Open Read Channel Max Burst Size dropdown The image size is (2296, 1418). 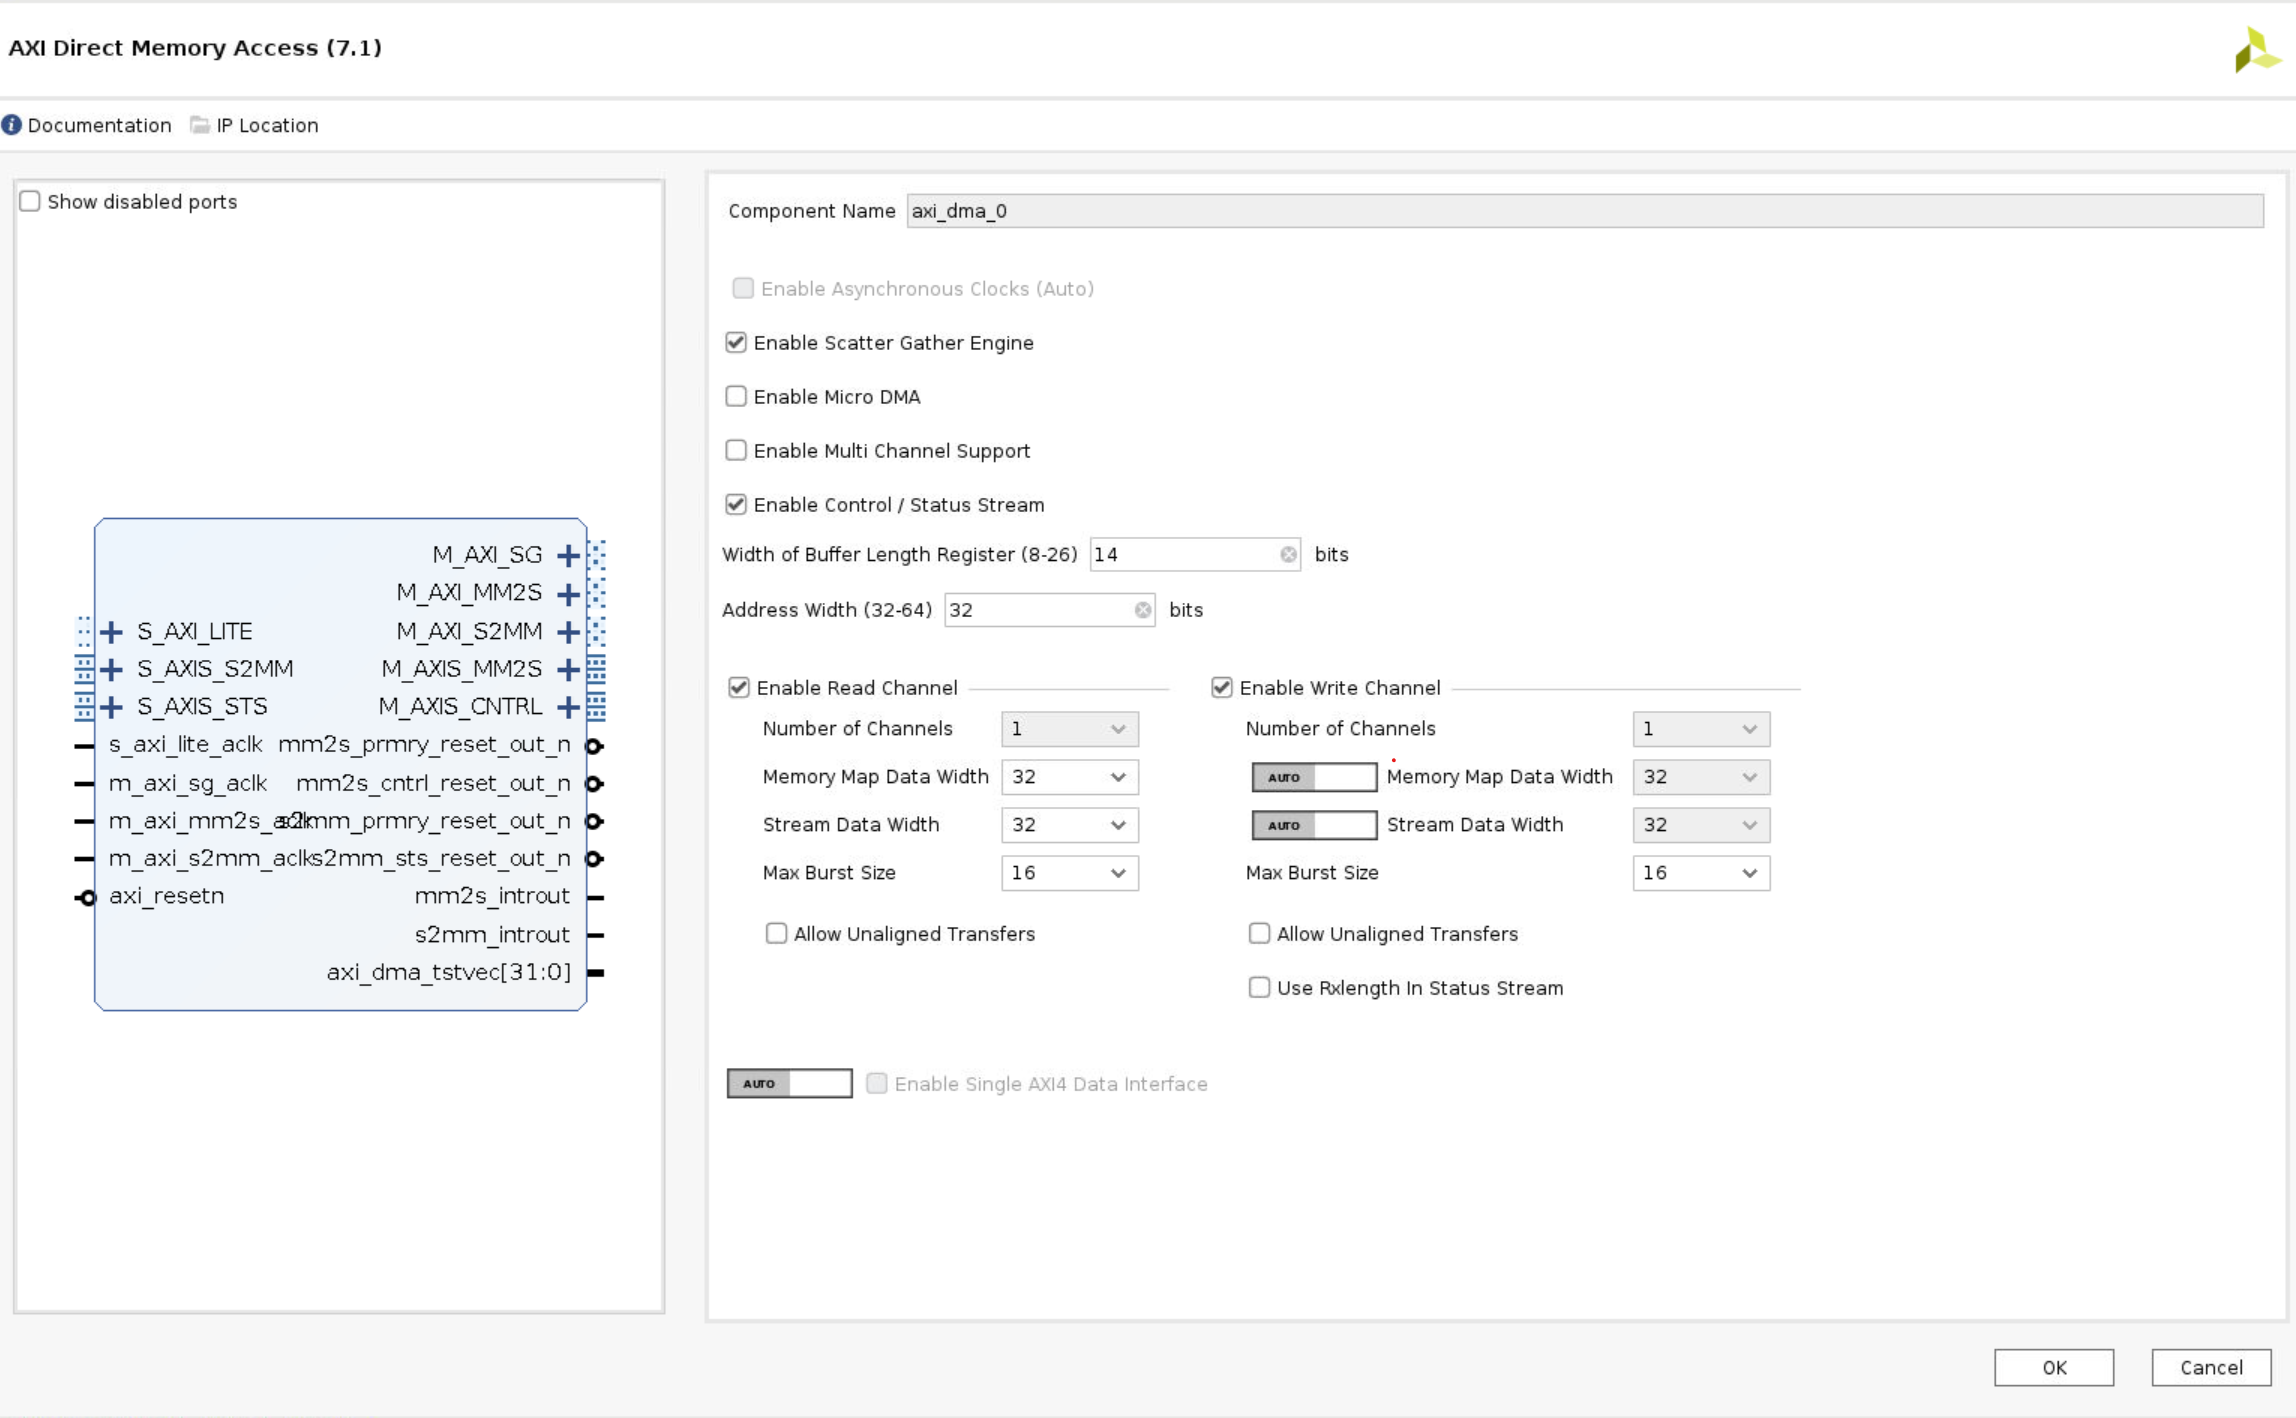[x=1069, y=873]
